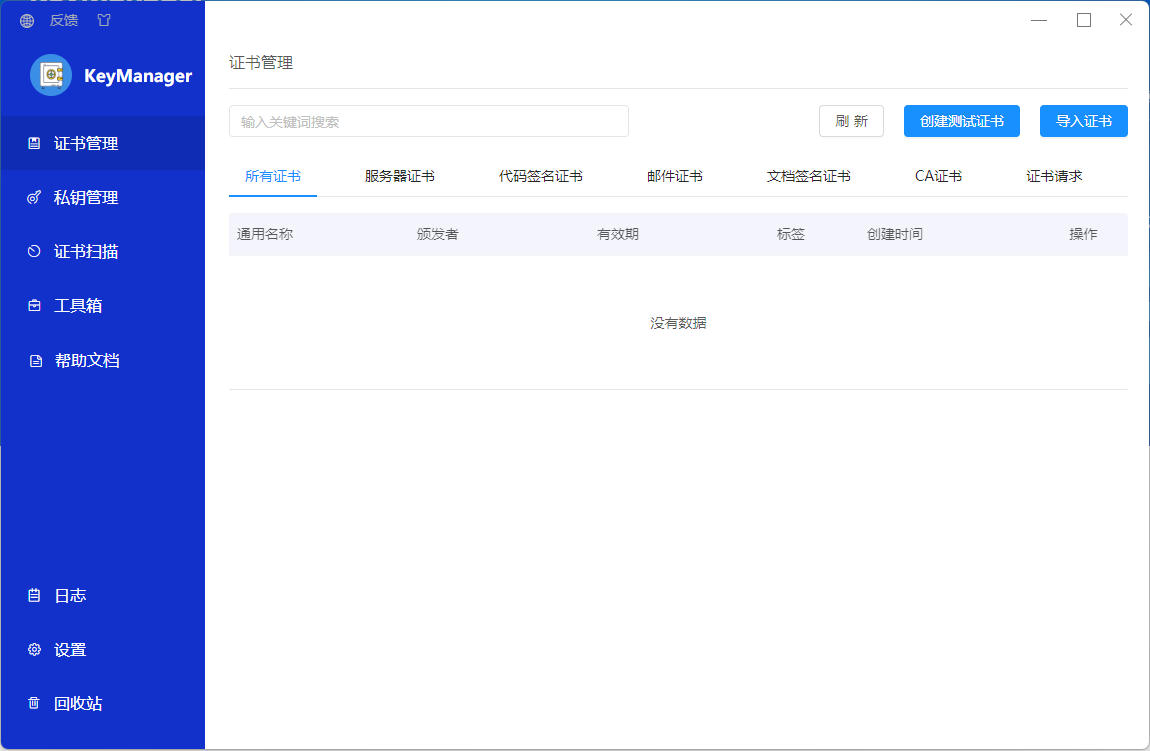This screenshot has height=751, width=1150.
Task: Create a test certificate via 创建测试证书
Action: coord(961,120)
